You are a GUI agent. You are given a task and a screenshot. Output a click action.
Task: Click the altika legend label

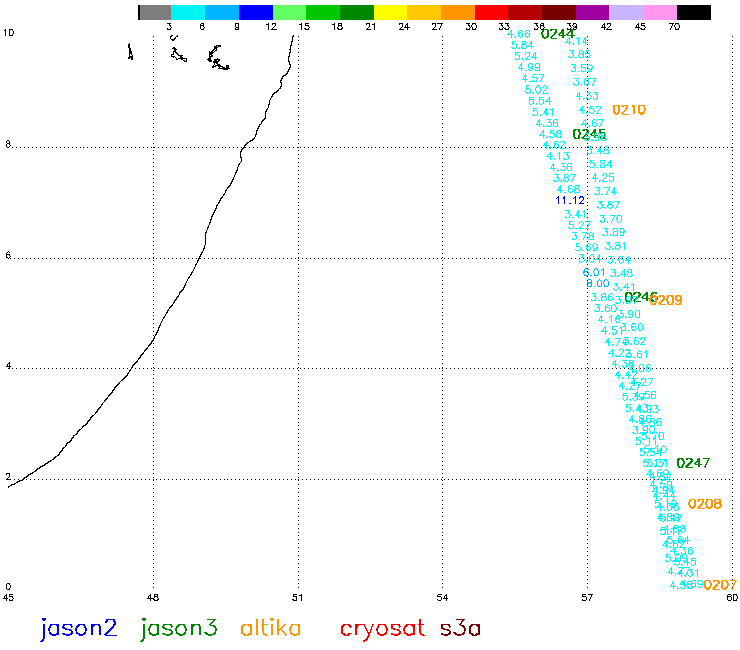tap(270, 628)
